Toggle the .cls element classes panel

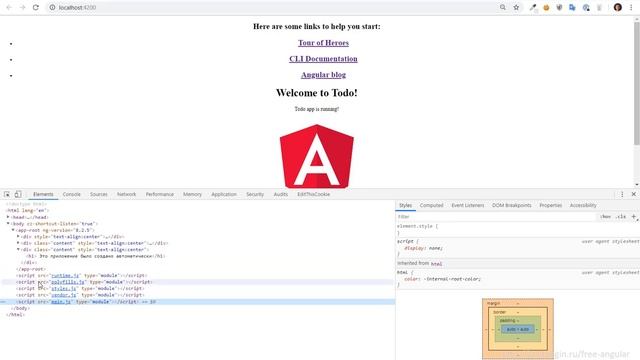click(x=621, y=217)
